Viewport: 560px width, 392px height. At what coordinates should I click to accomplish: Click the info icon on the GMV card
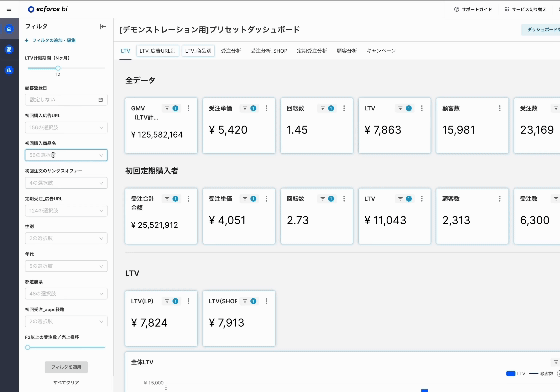[175, 108]
